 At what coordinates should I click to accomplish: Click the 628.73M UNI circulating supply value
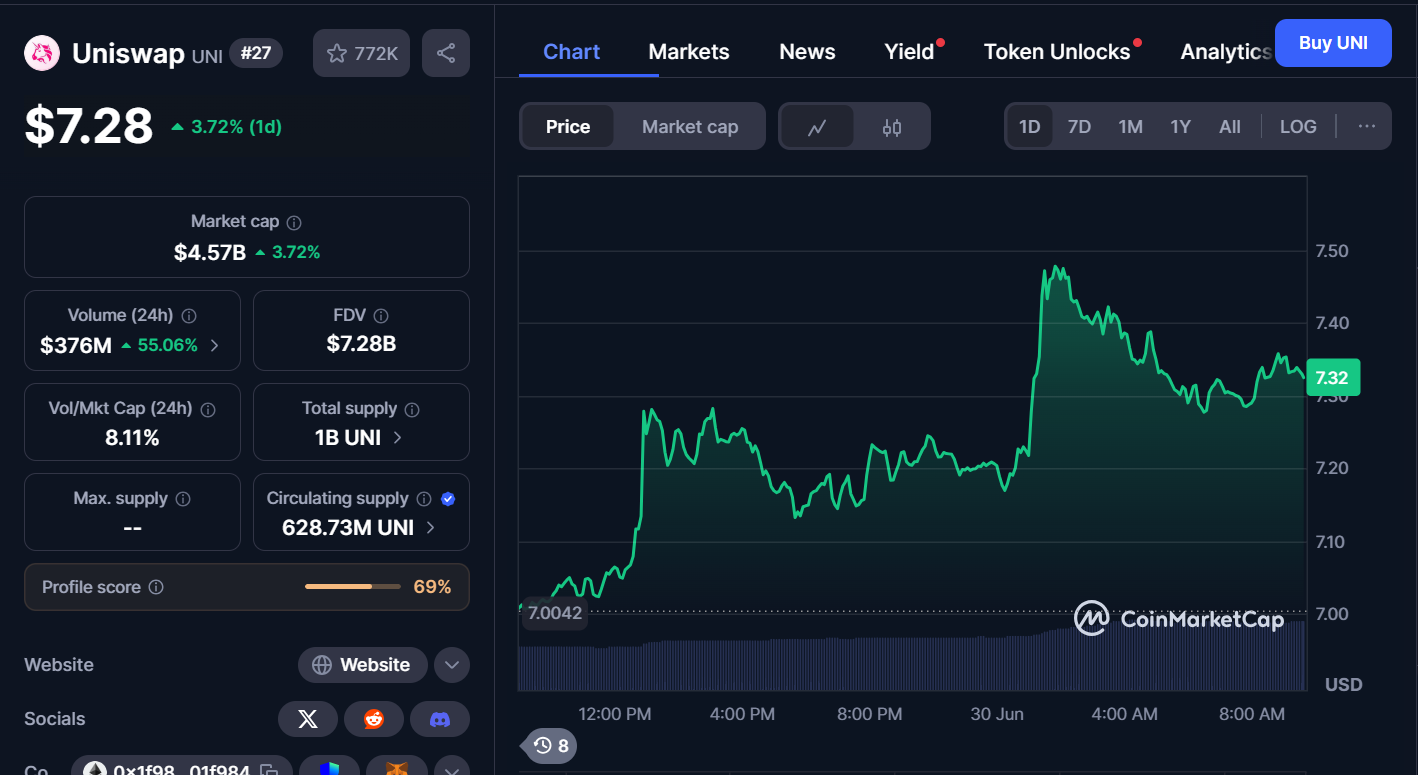pos(348,528)
